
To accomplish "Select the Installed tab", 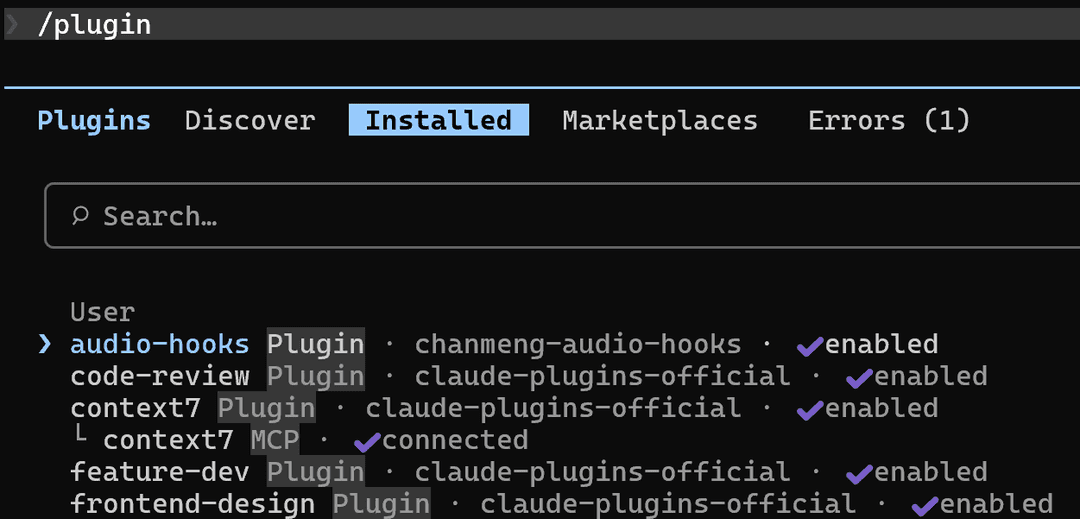I will (439, 120).
